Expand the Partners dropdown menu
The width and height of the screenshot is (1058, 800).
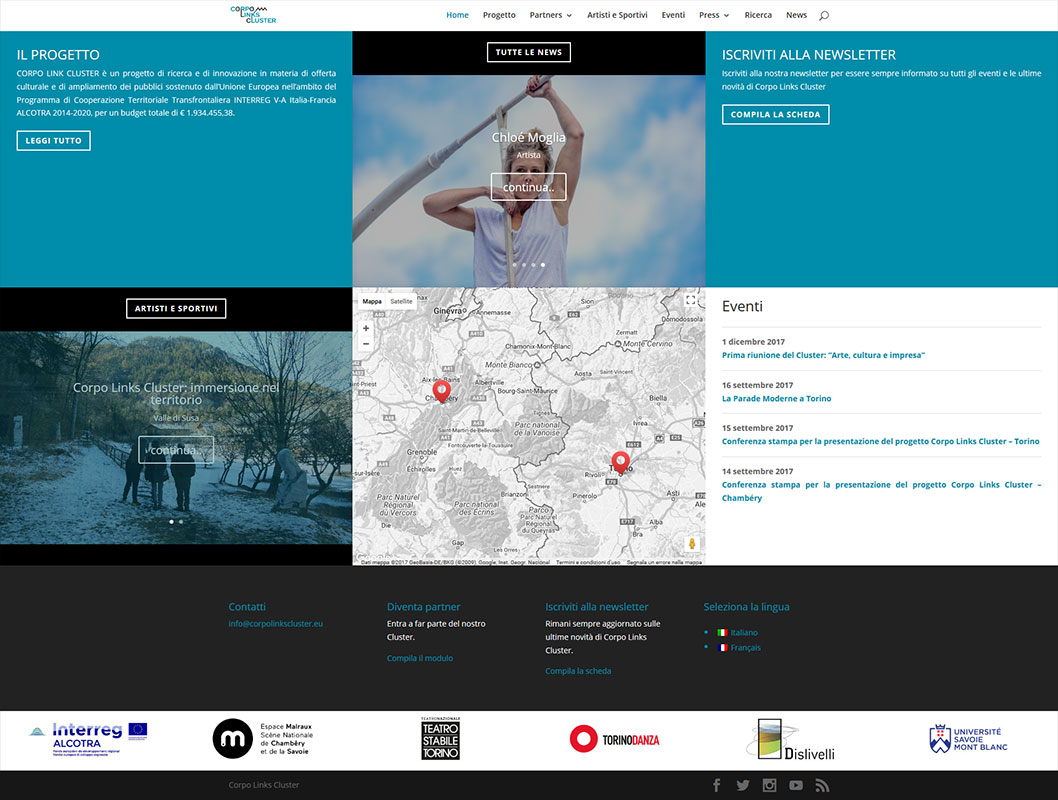[x=551, y=15]
